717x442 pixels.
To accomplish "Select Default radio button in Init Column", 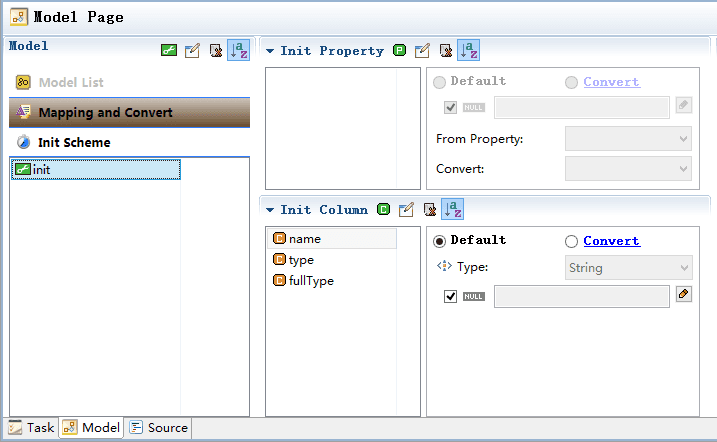I will coord(439,241).
